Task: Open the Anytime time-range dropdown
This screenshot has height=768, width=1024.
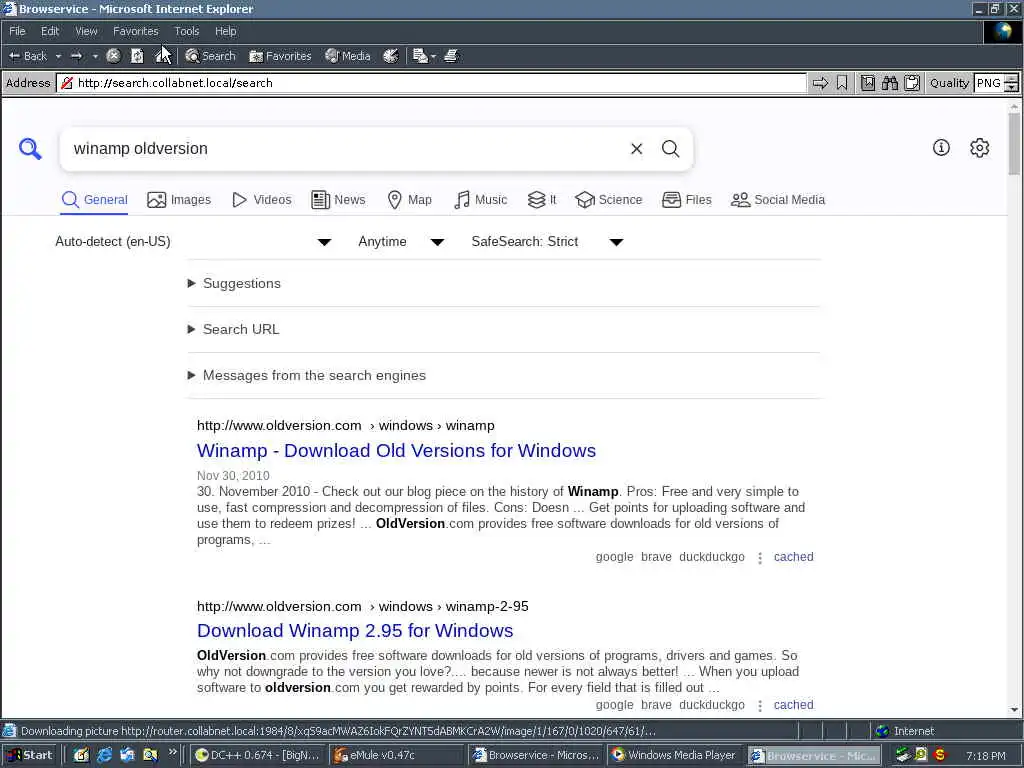Action: tap(401, 242)
